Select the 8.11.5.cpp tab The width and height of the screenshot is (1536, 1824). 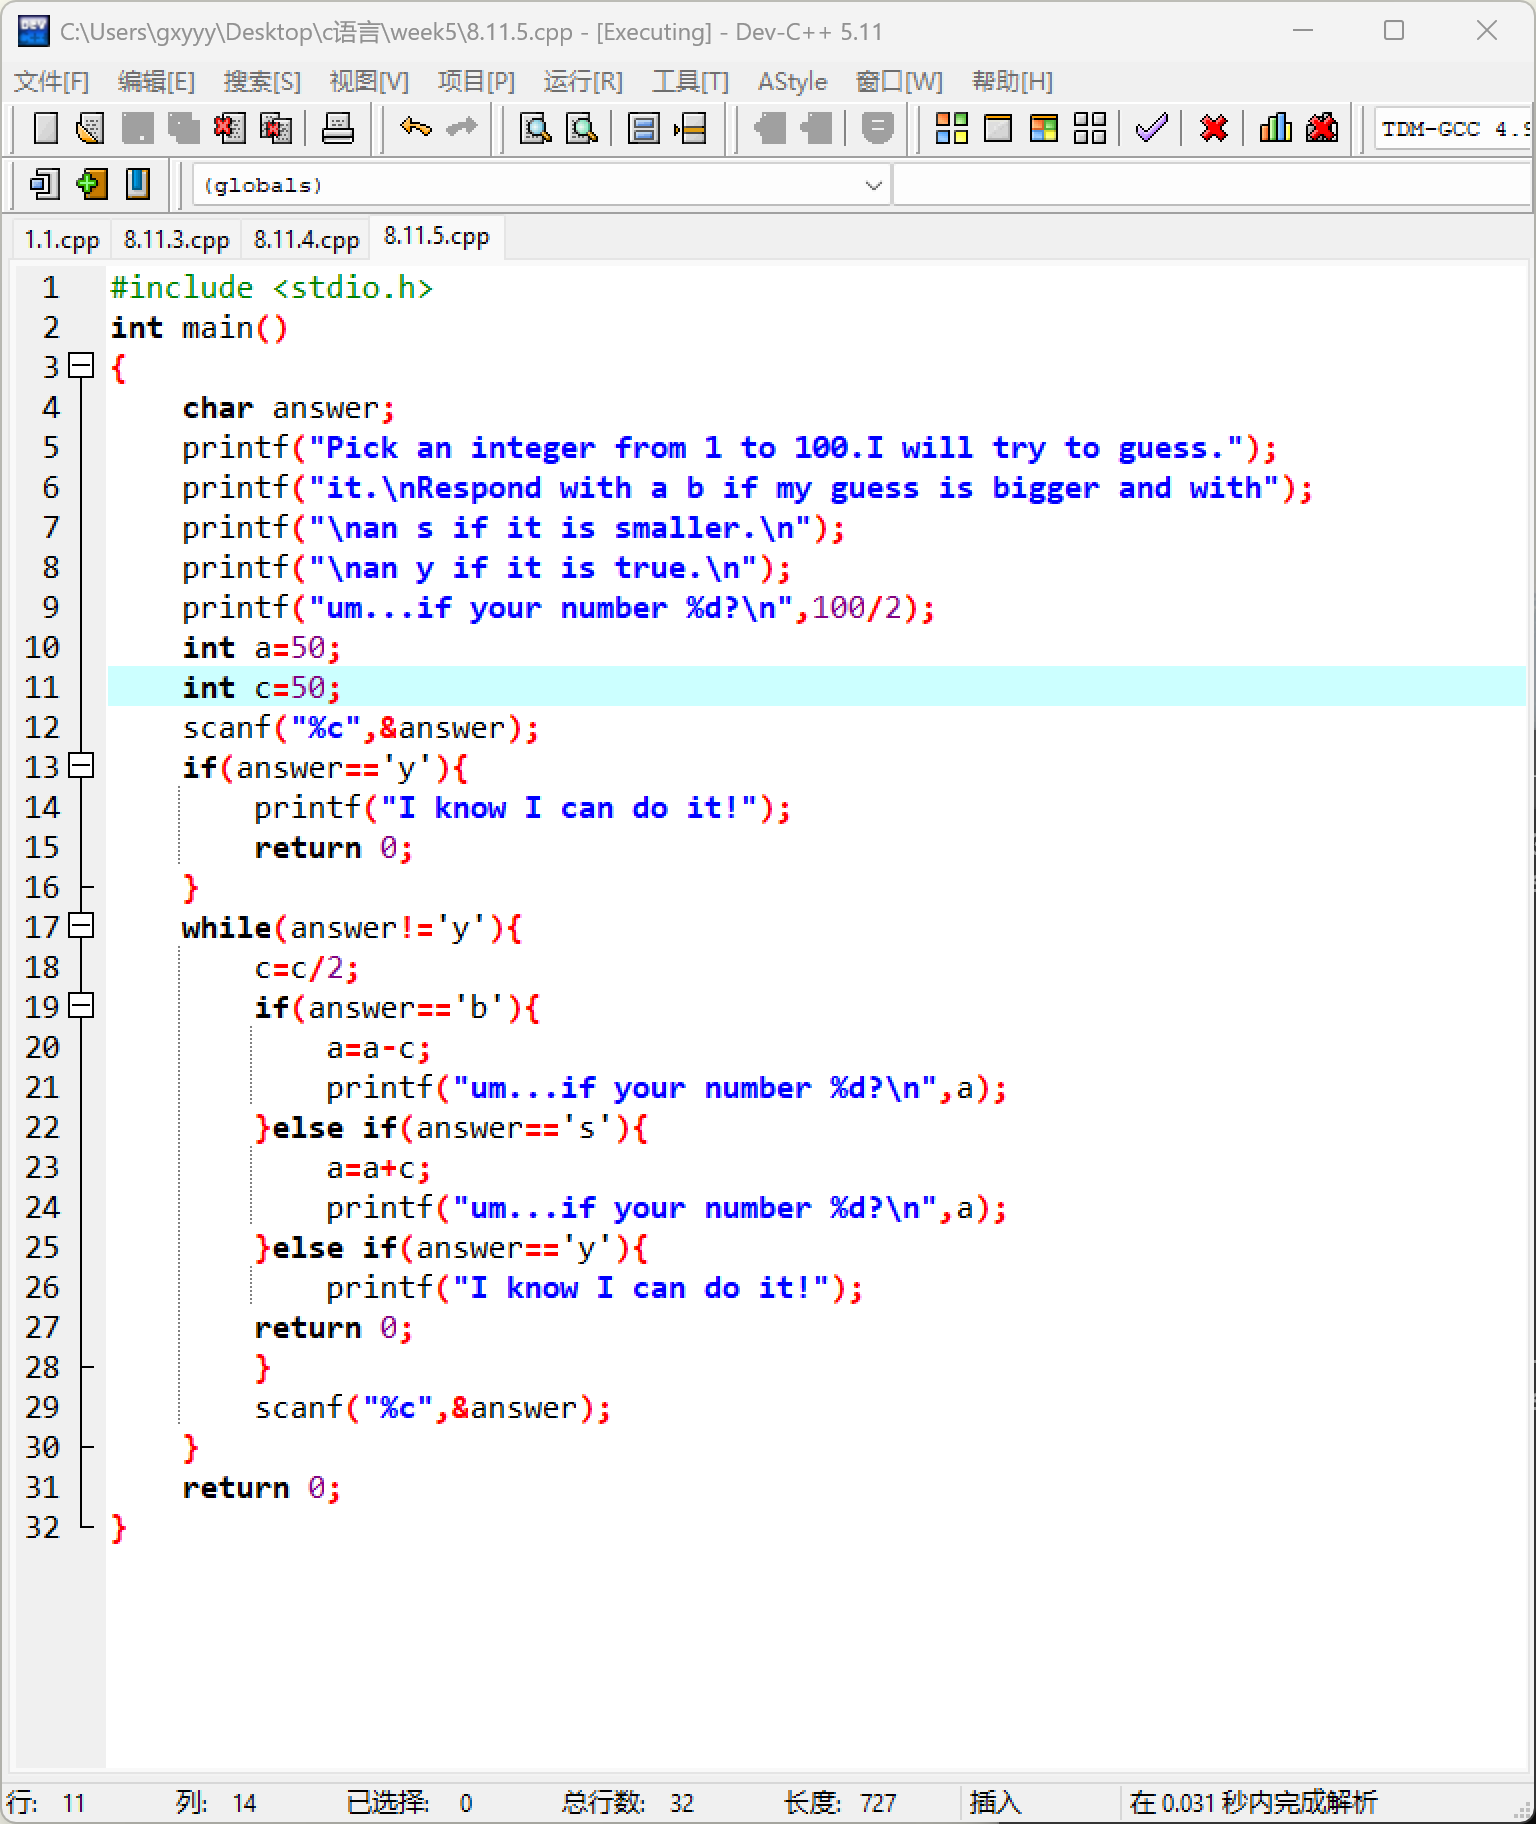[437, 237]
